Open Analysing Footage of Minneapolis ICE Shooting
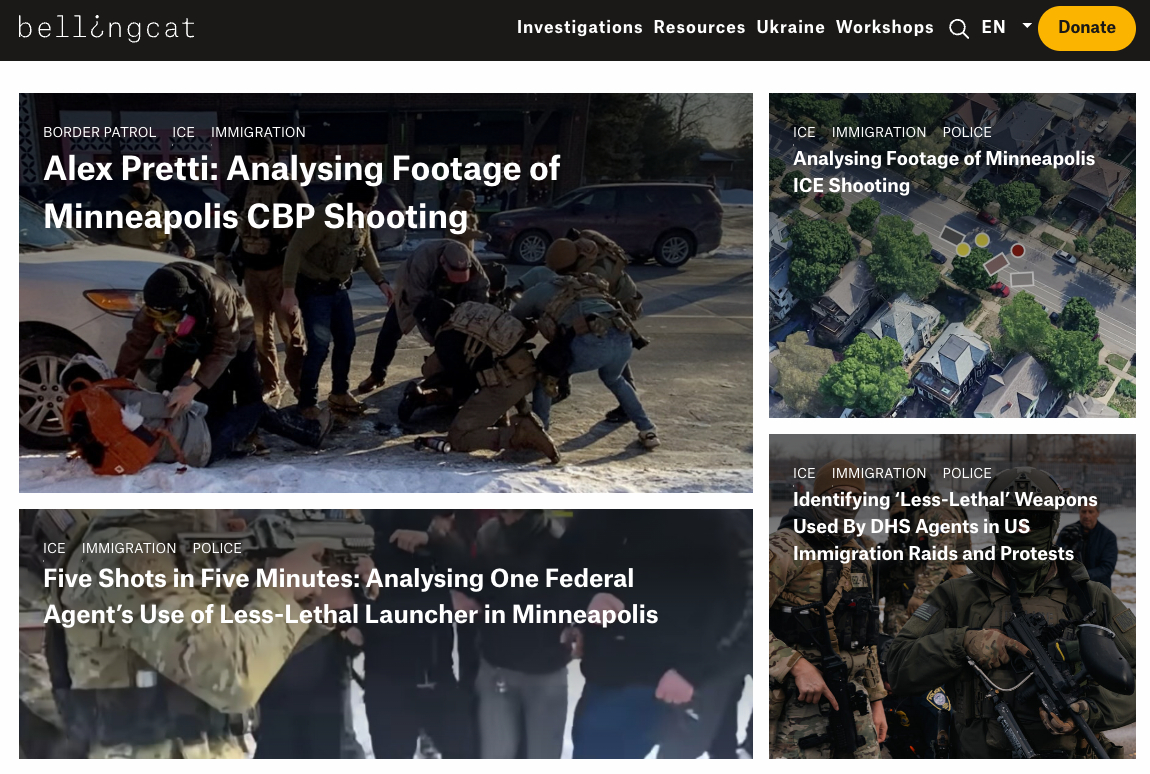The width and height of the screenshot is (1150, 774). click(x=943, y=172)
